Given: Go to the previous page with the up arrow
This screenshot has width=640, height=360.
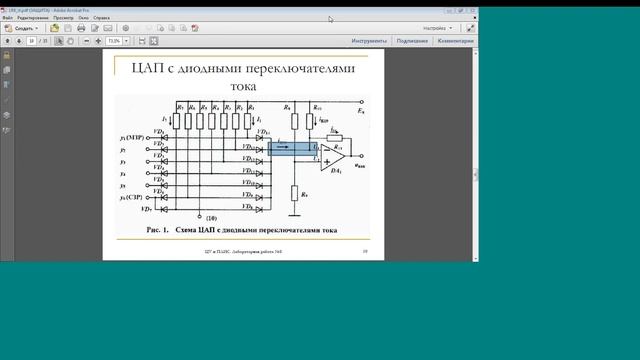Looking at the screenshot, I should click(7, 41).
